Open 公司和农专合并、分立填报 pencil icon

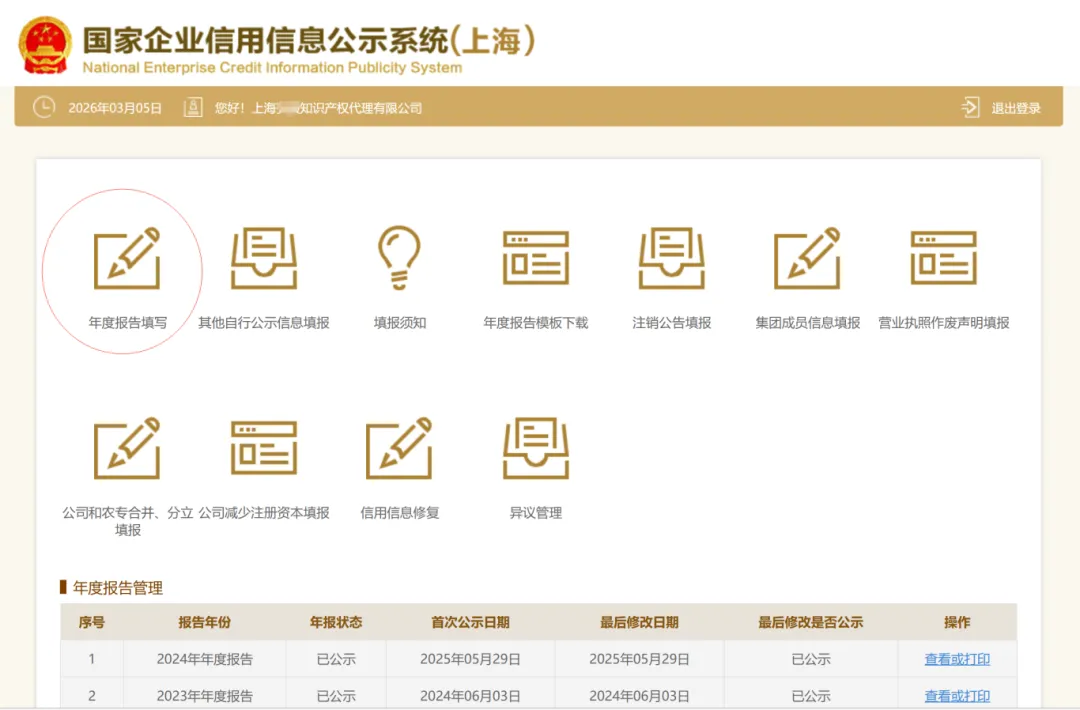pyautogui.click(x=127, y=448)
